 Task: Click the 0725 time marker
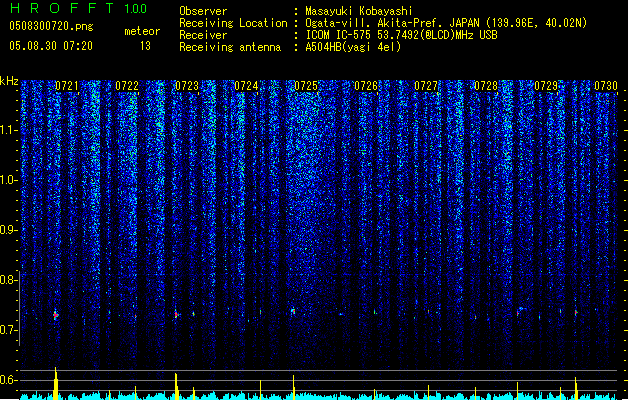tap(306, 86)
